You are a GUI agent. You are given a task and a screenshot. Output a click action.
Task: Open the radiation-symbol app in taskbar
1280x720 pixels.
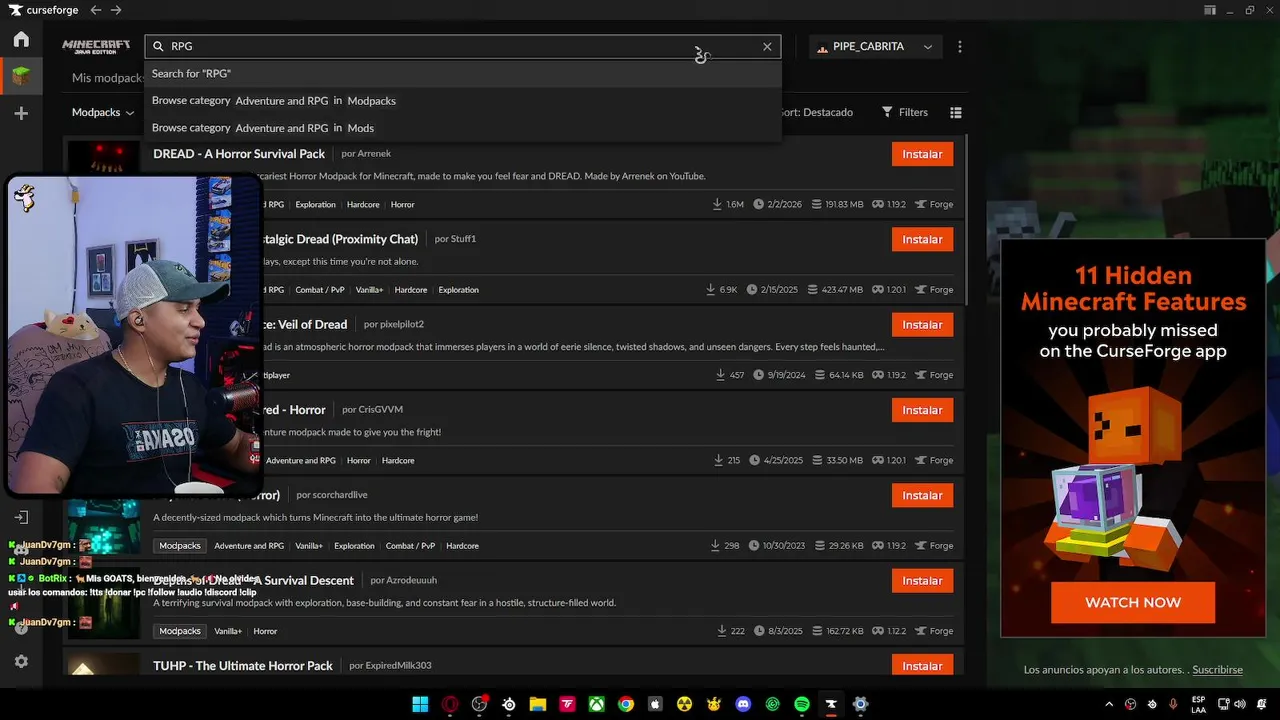[685, 704]
